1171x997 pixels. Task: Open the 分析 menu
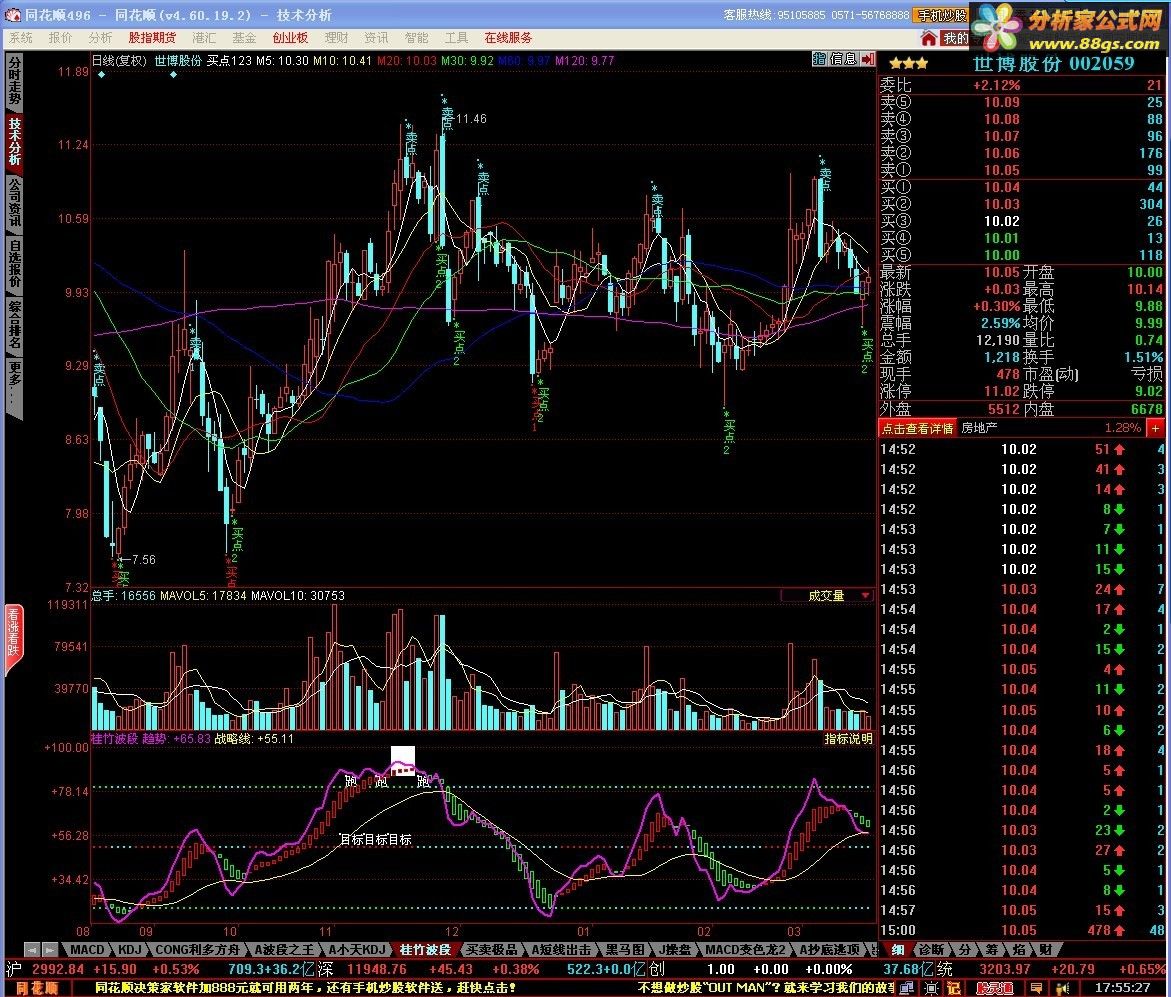101,37
